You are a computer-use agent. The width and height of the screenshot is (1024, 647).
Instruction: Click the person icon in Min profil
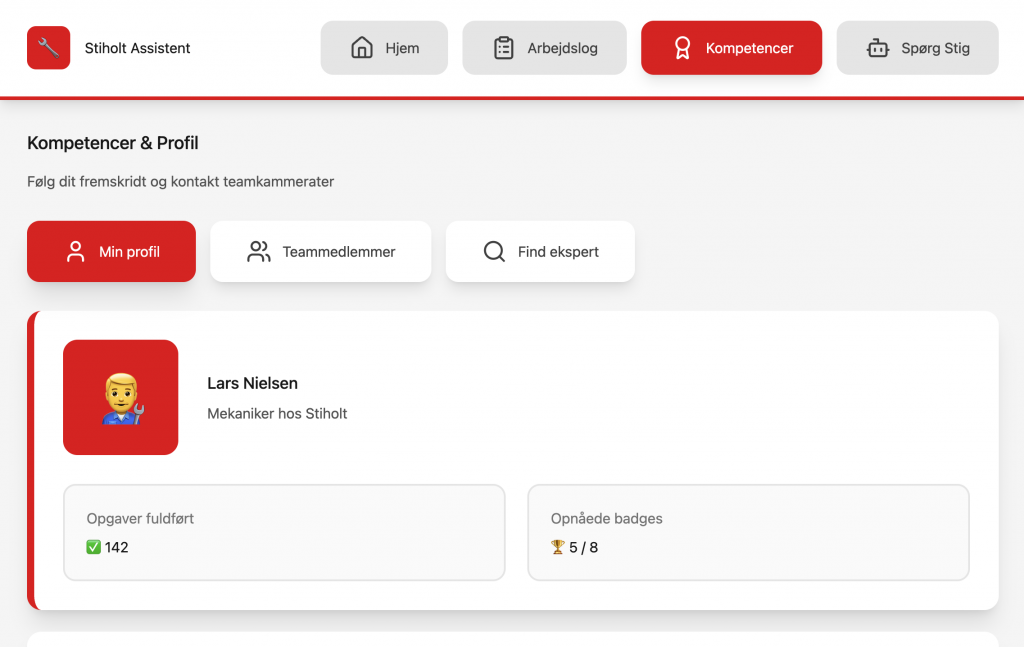pyautogui.click(x=75, y=252)
